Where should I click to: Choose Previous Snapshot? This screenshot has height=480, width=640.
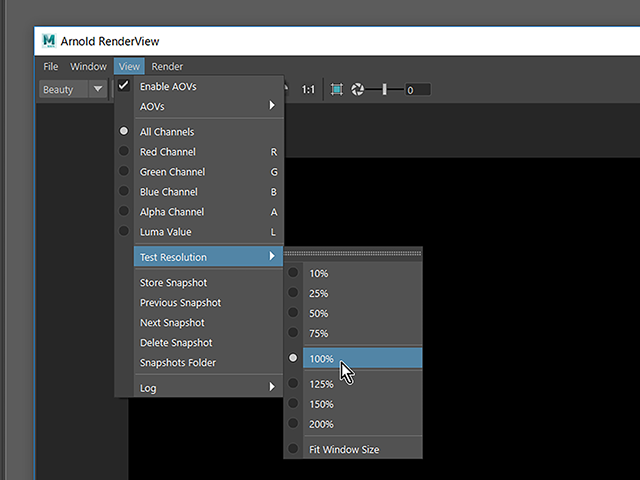click(x=199, y=302)
